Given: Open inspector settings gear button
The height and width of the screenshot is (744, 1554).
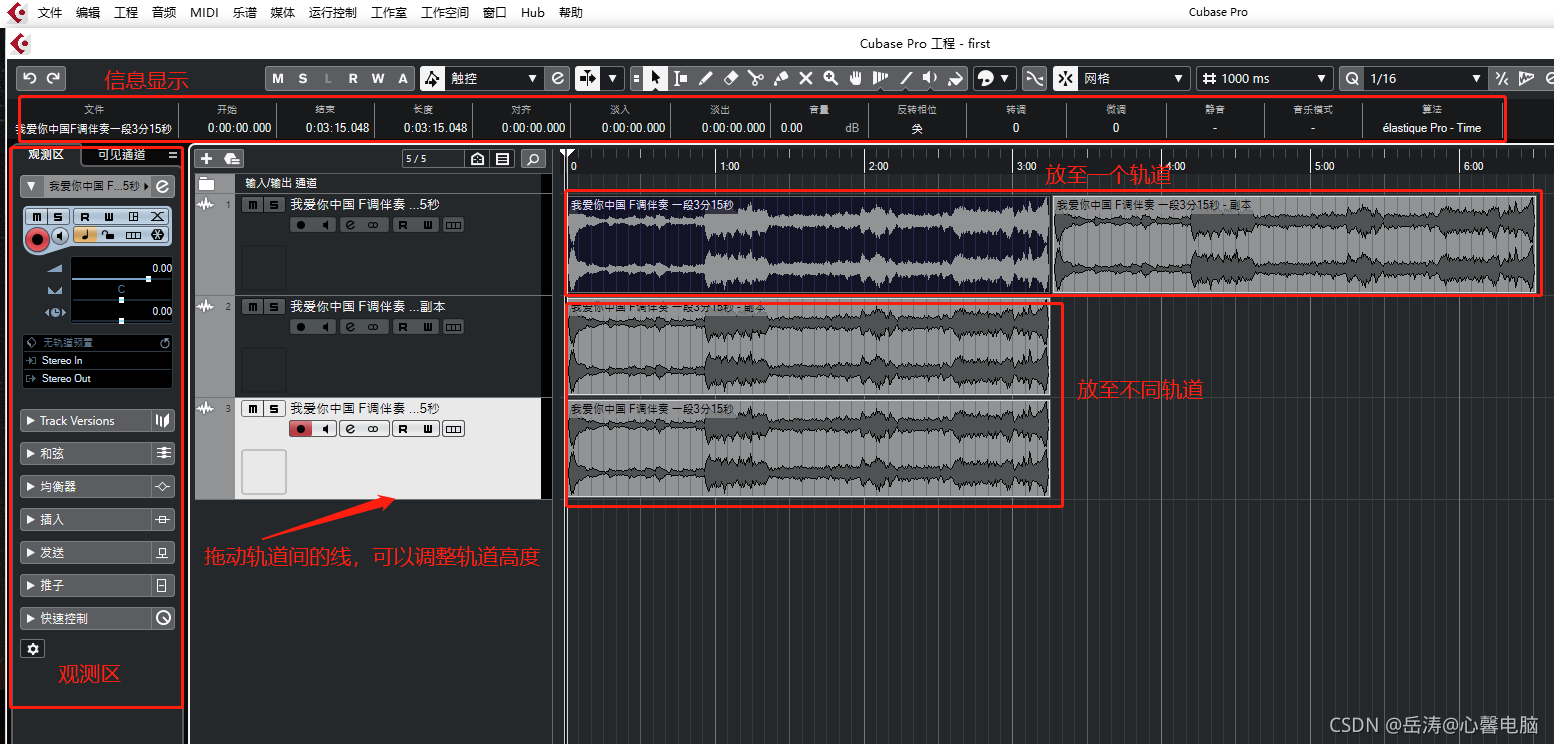Looking at the screenshot, I should 33,649.
